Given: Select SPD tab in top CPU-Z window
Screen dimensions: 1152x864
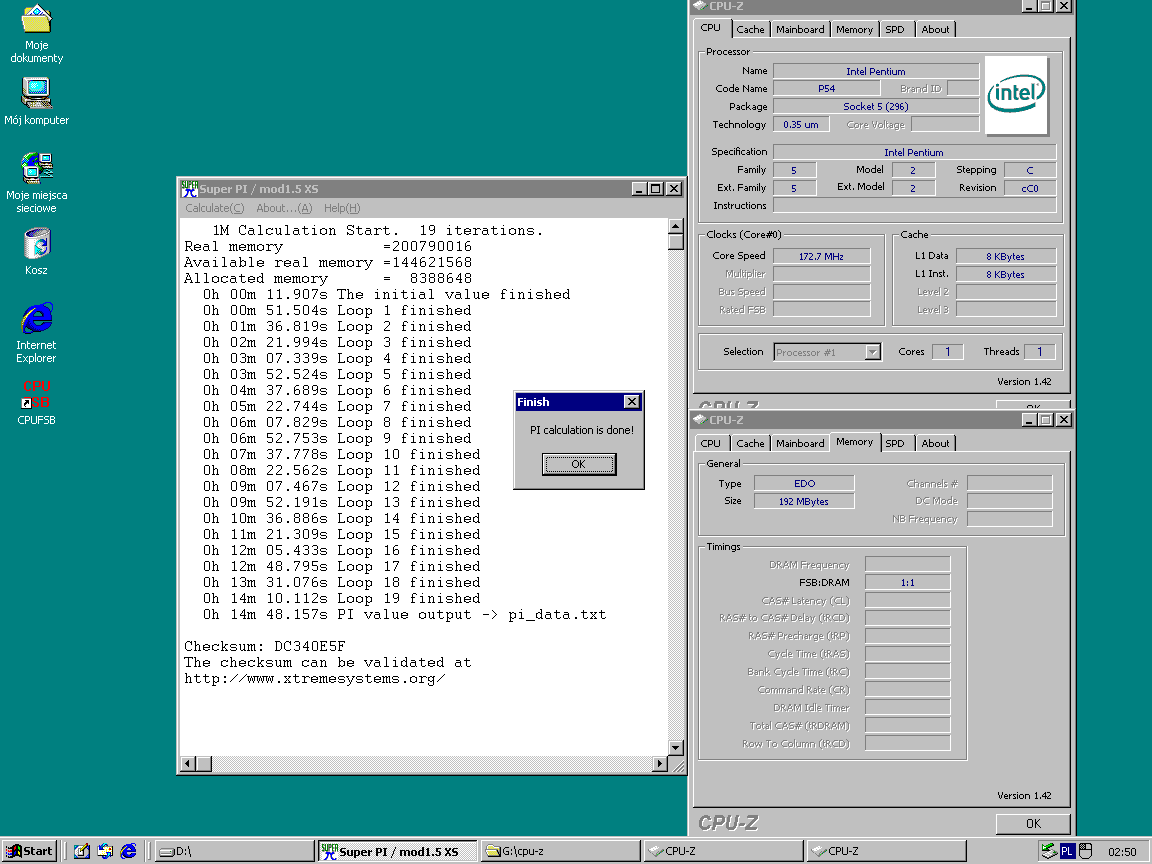Looking at the screenshot, I should (895, 29).
